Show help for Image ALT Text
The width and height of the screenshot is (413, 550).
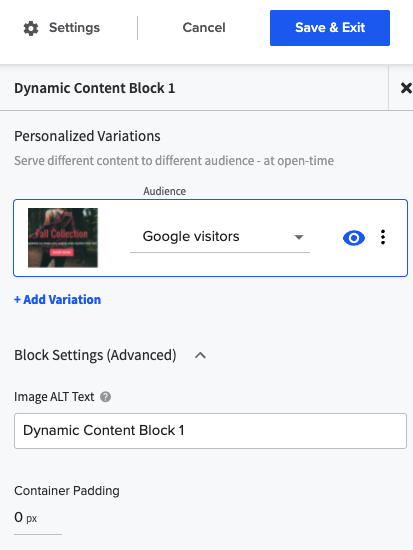106,397
